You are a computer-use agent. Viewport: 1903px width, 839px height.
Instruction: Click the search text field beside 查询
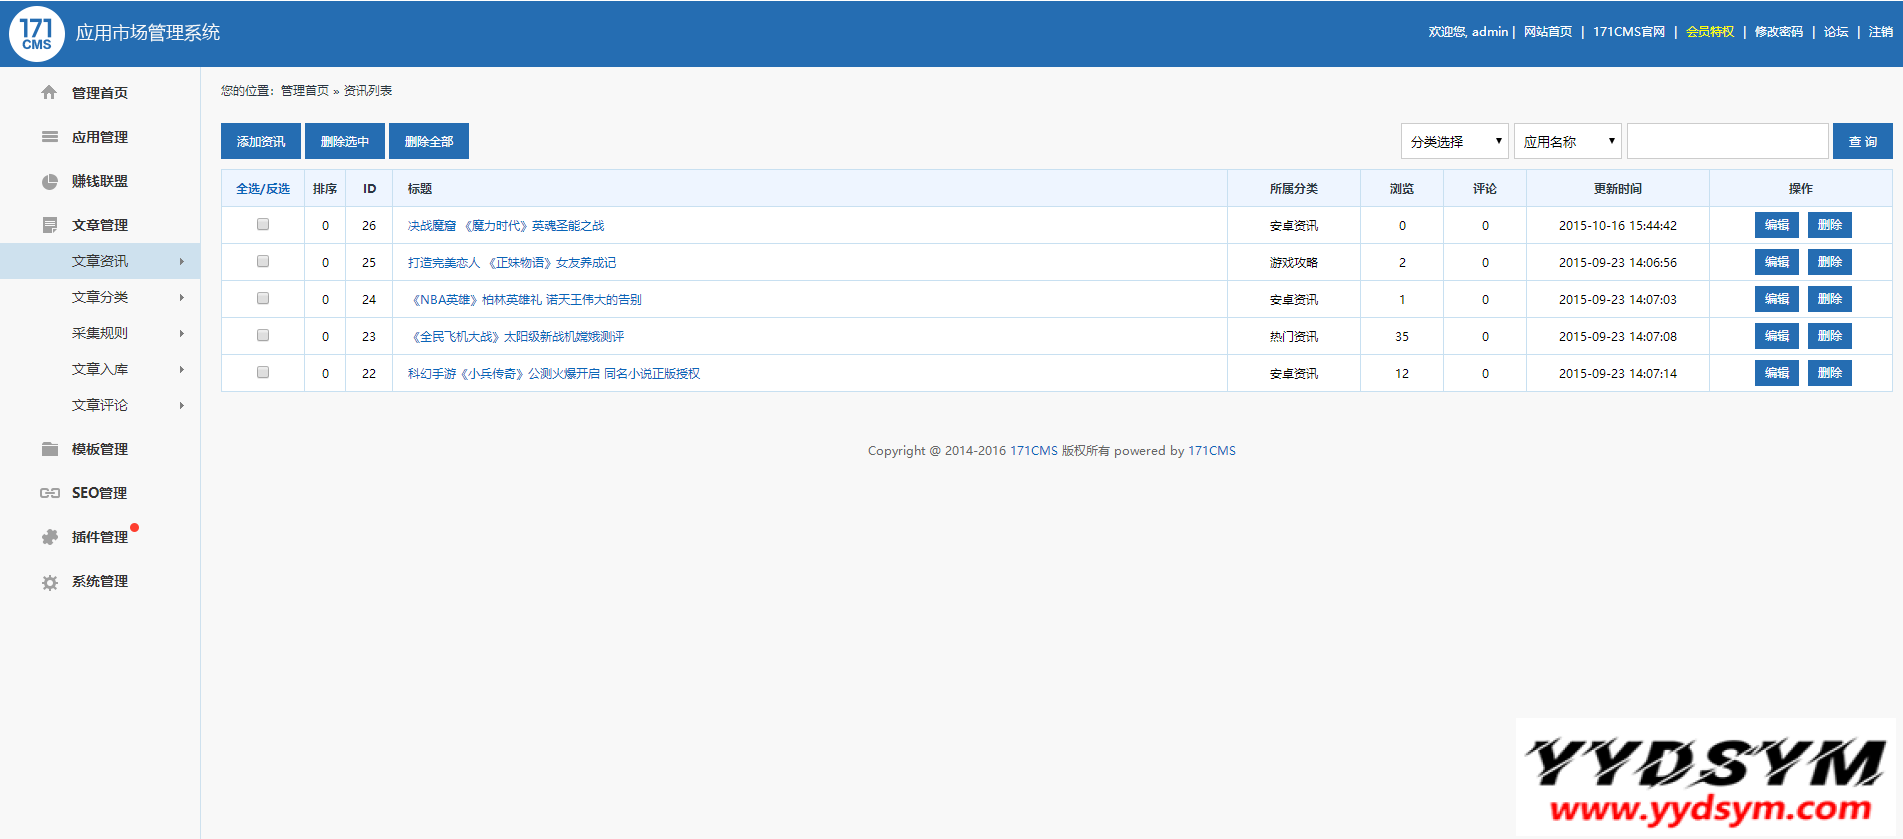click(x=1727, y=142)
